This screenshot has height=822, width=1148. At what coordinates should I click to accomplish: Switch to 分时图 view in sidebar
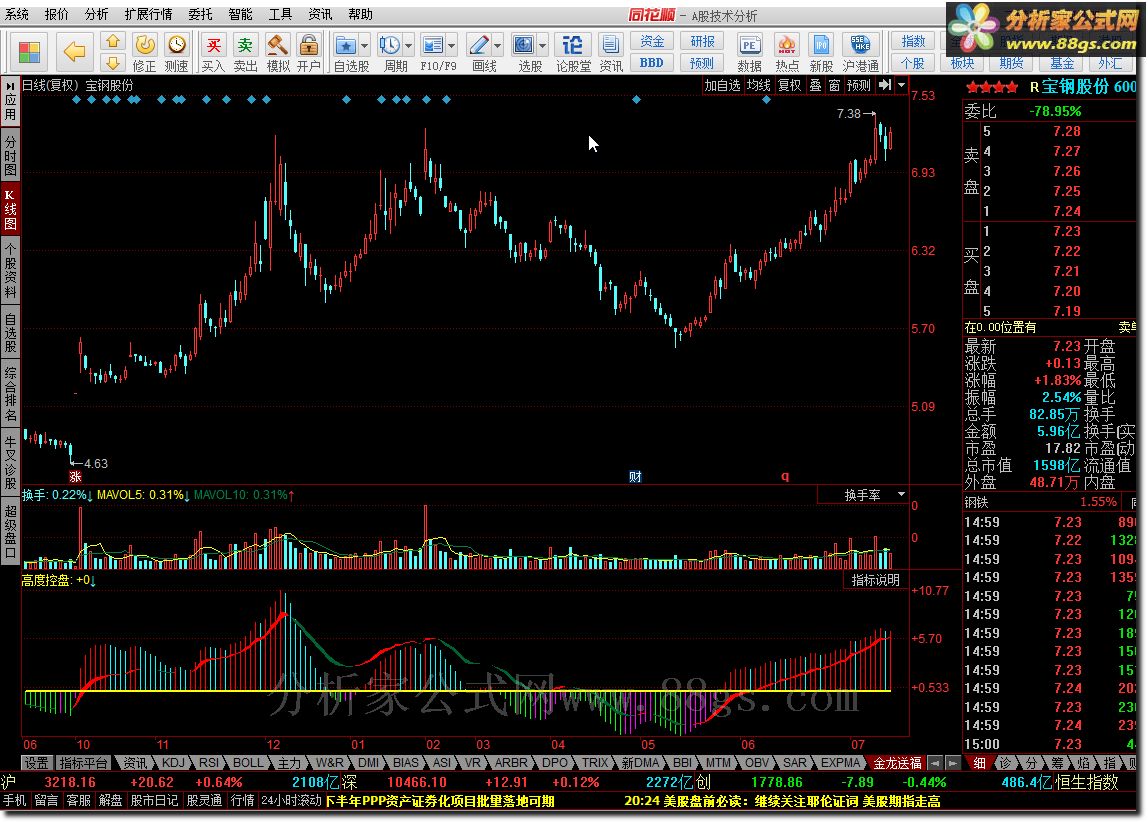coord(10,155)
